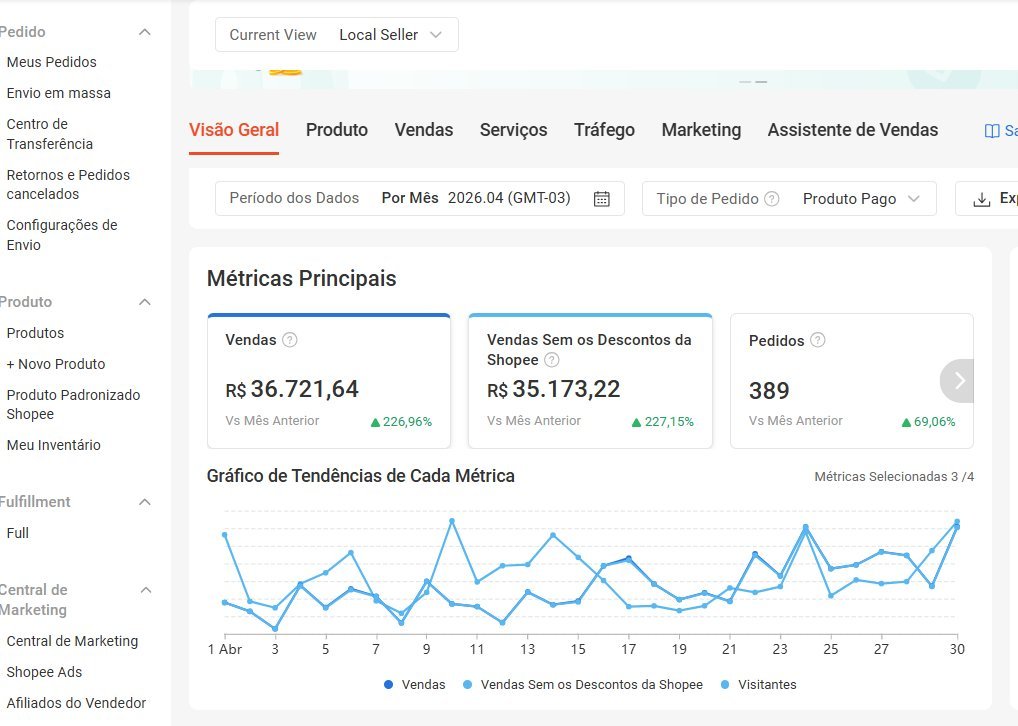
Task: Open Central de Marketing link
Action: [x=72, y=642]
